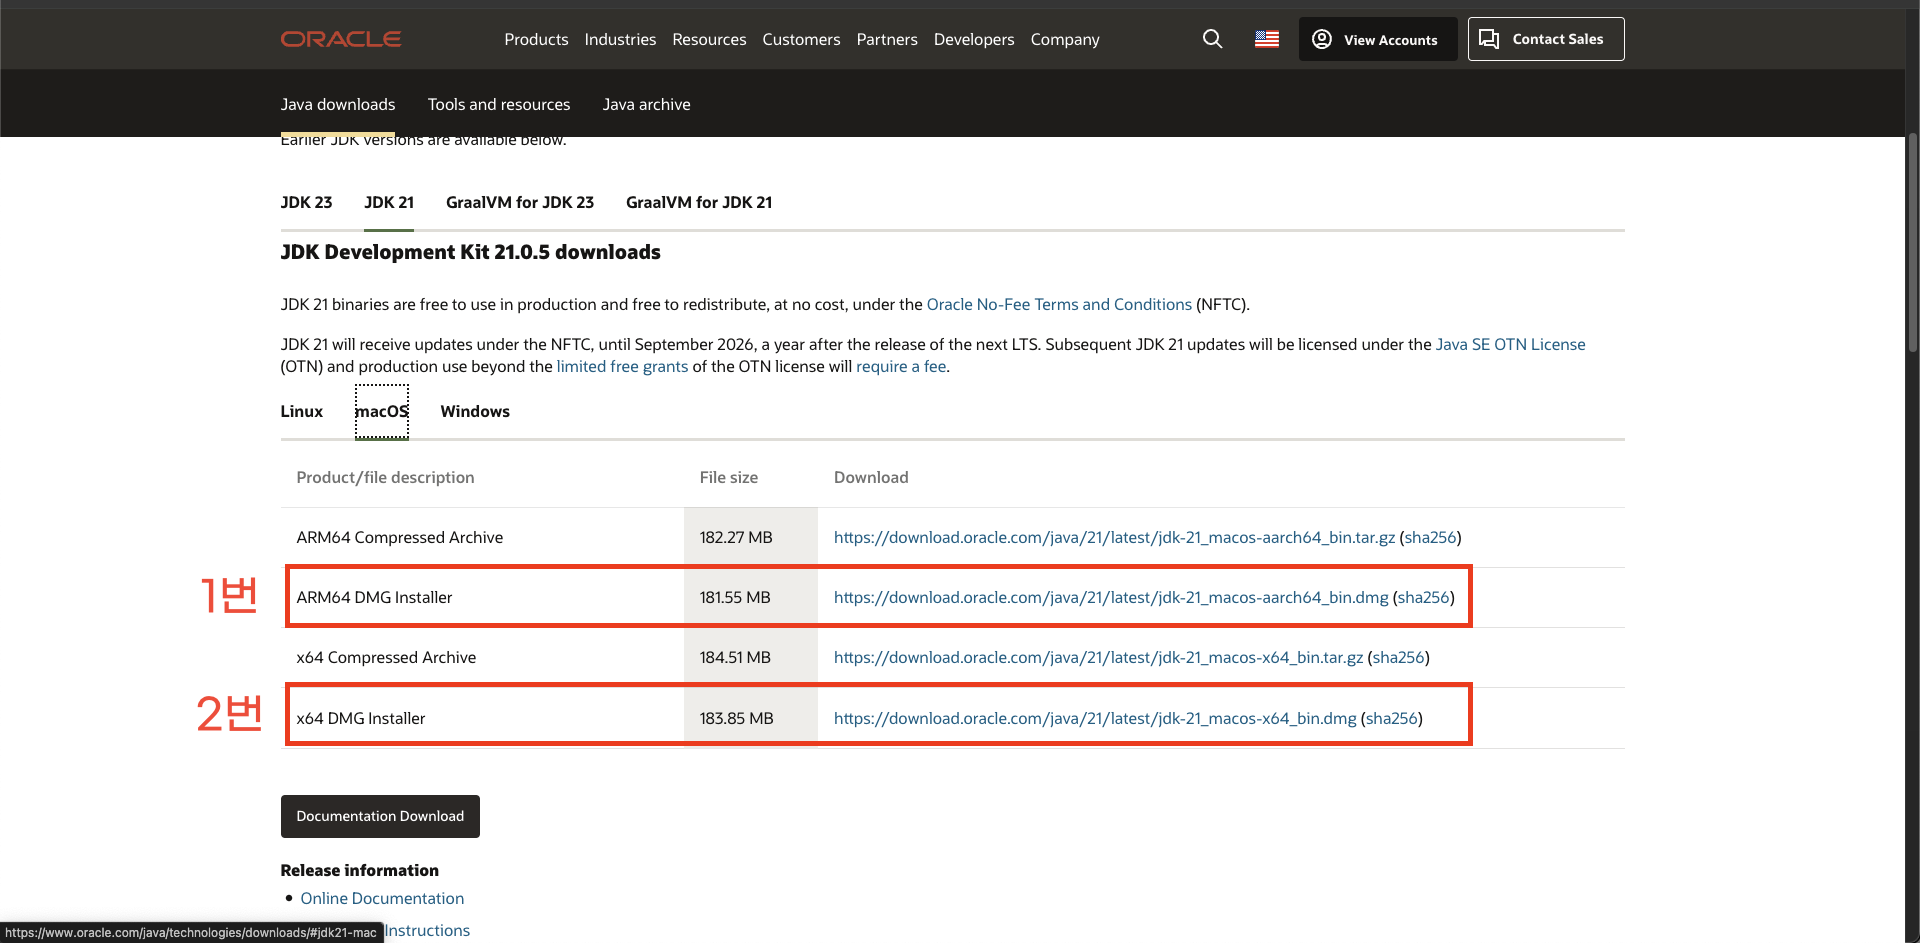Click the '184.51 MB' file size cell
The height and width of the screenshot is (943, 1920).
point(751,657)
